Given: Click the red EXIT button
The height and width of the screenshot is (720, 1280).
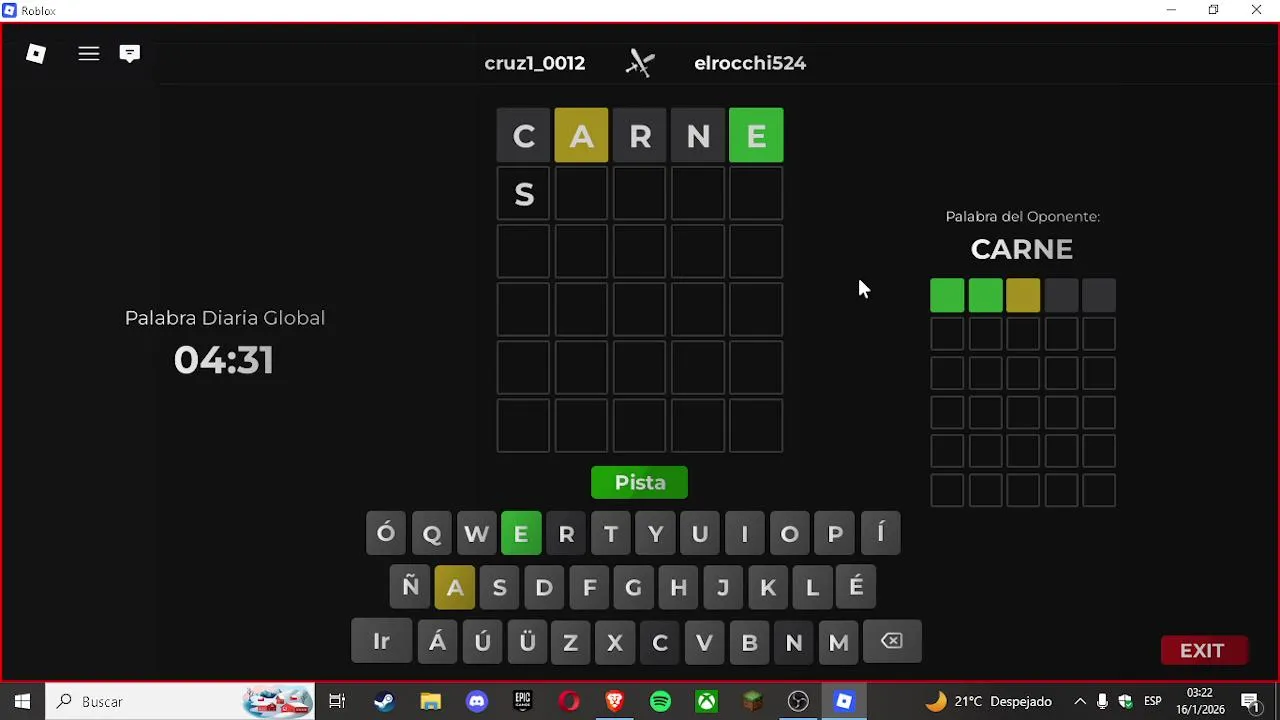Looking at the screenshot, I should 1203,651.
